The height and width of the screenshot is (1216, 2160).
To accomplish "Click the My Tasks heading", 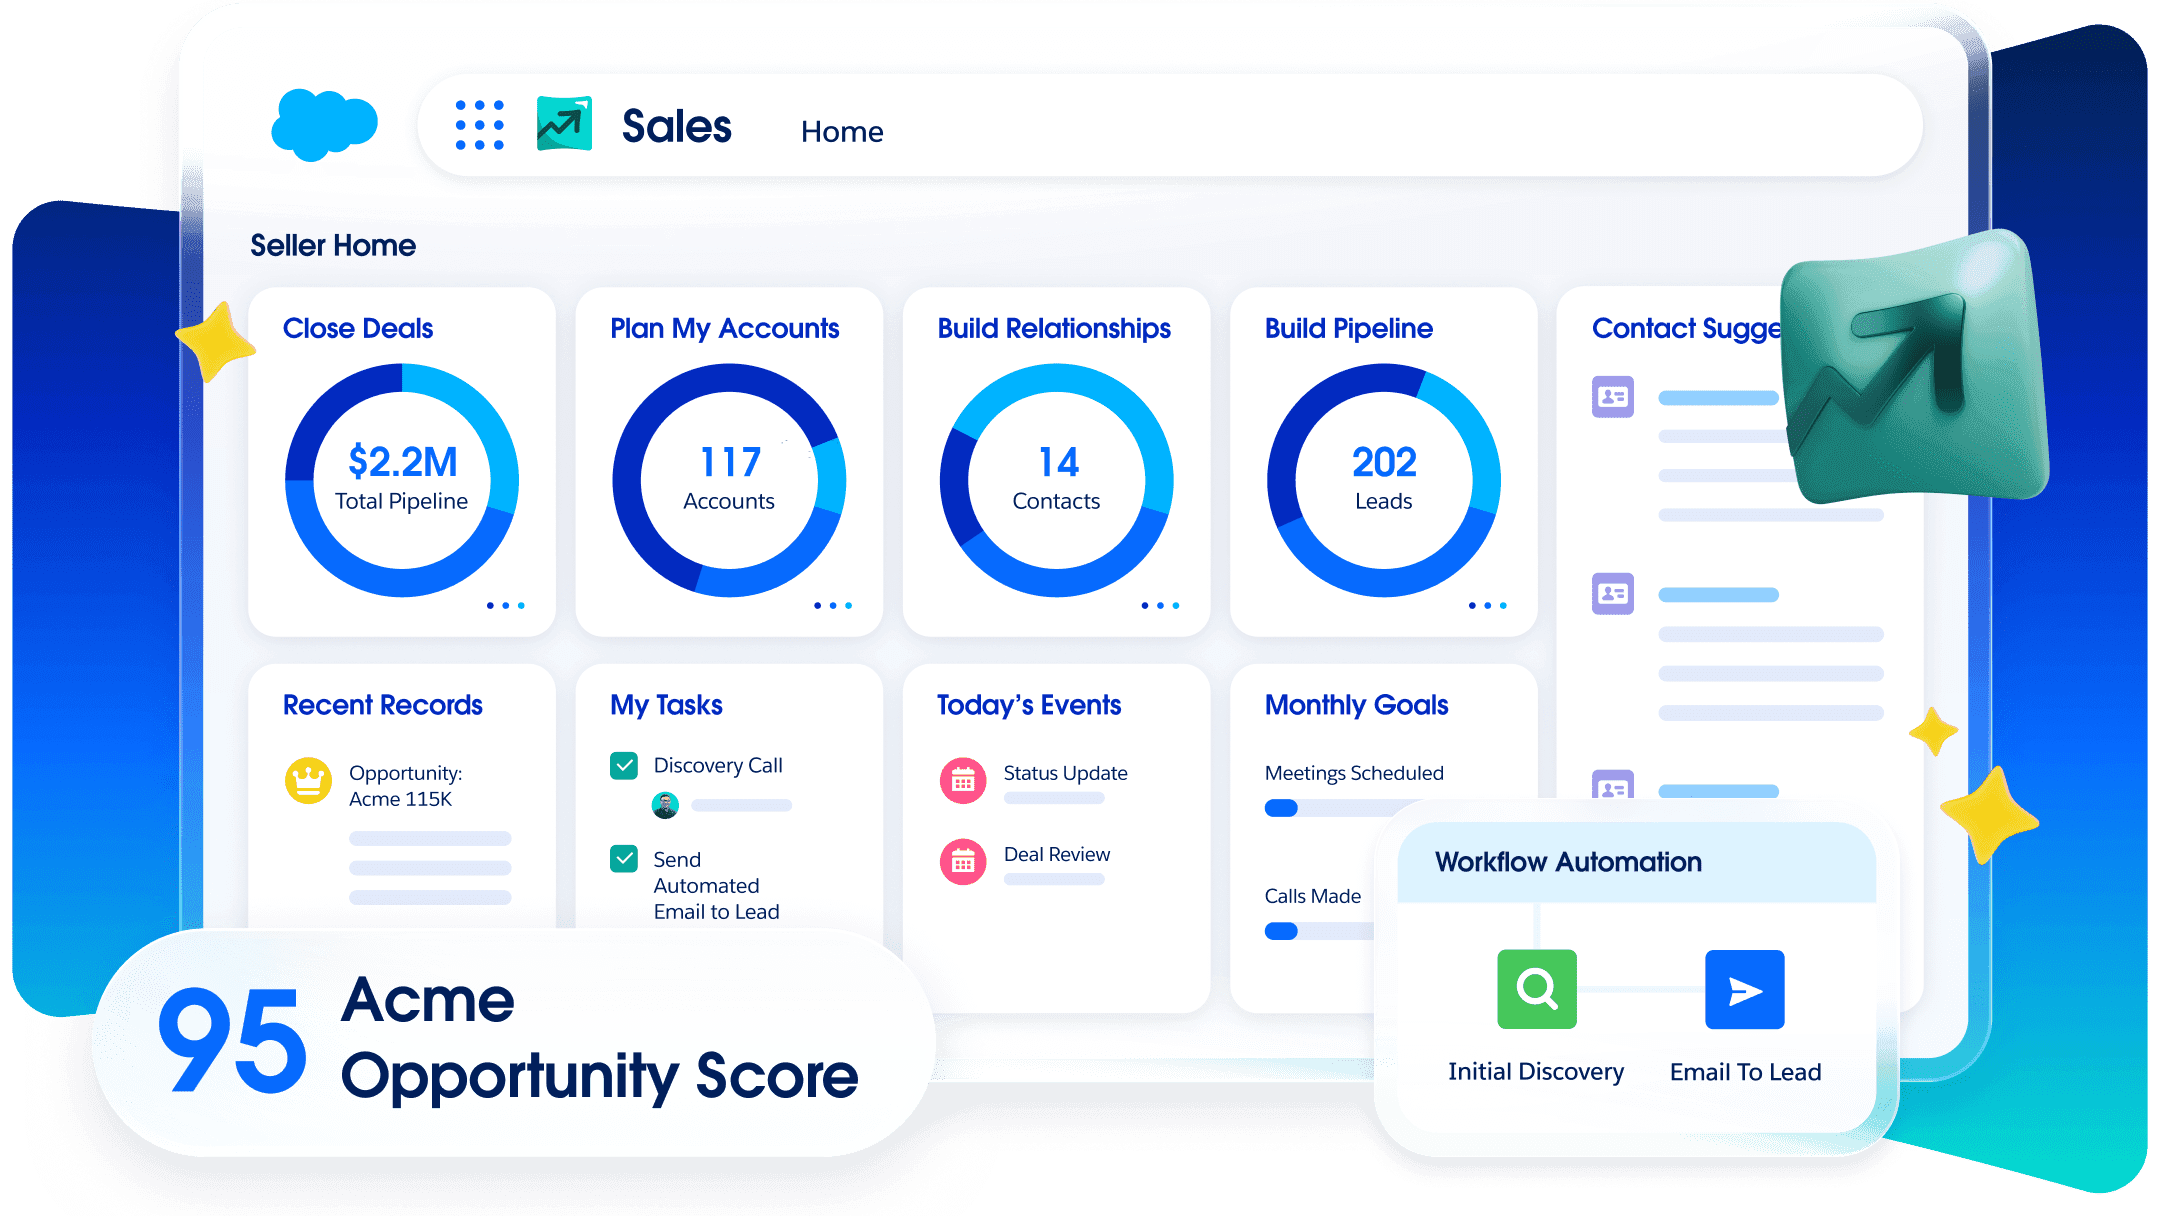I will point(666,705).
